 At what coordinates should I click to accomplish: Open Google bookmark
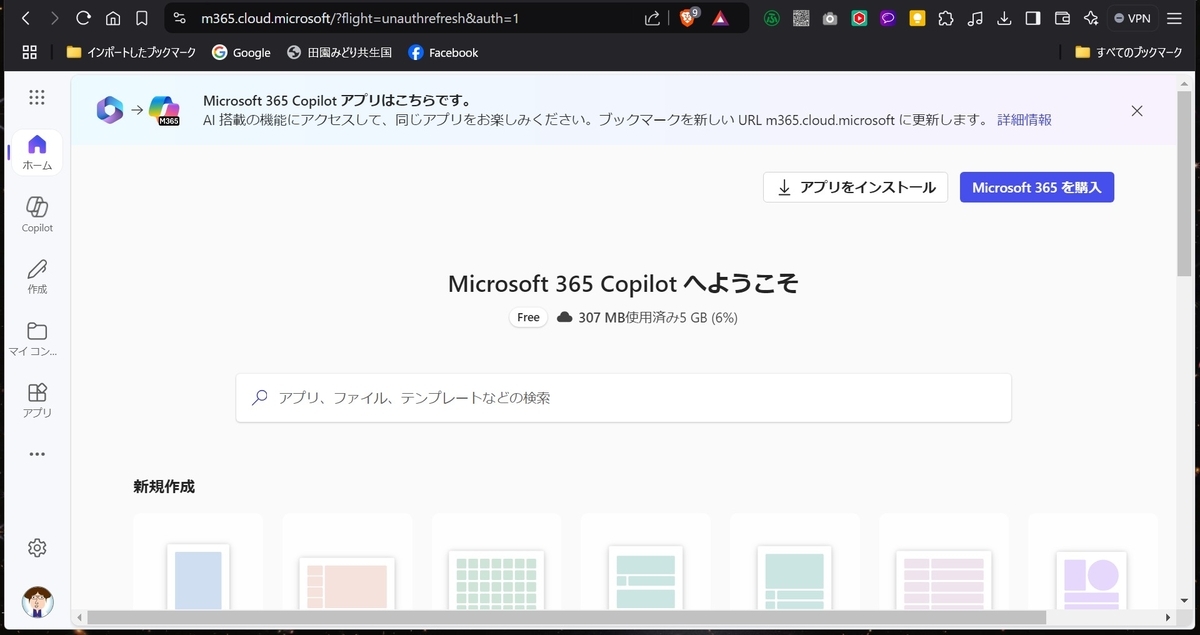[x=241, y=52]
